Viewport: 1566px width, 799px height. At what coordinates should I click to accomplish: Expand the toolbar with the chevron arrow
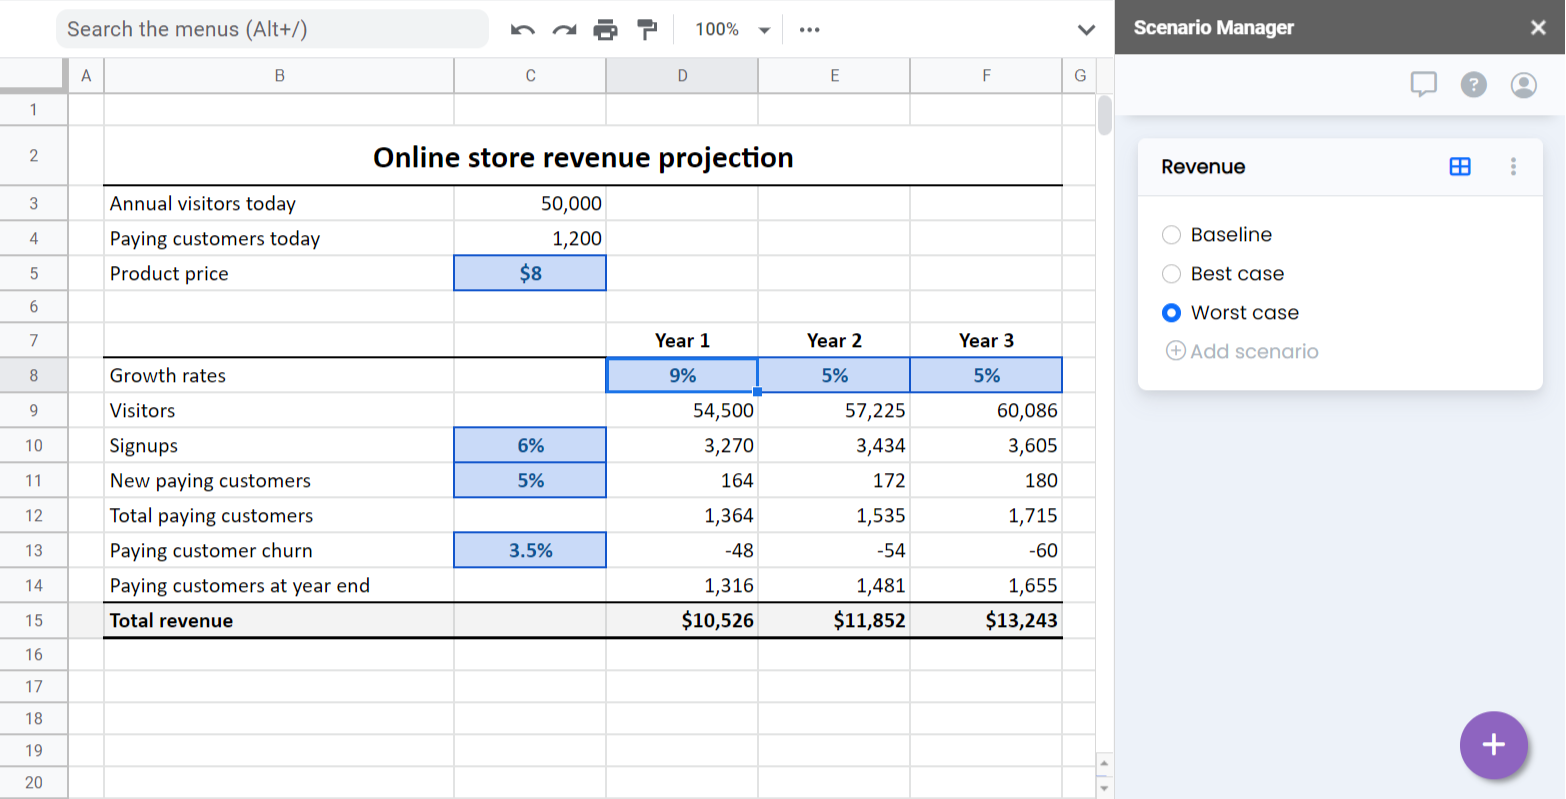1086,30
